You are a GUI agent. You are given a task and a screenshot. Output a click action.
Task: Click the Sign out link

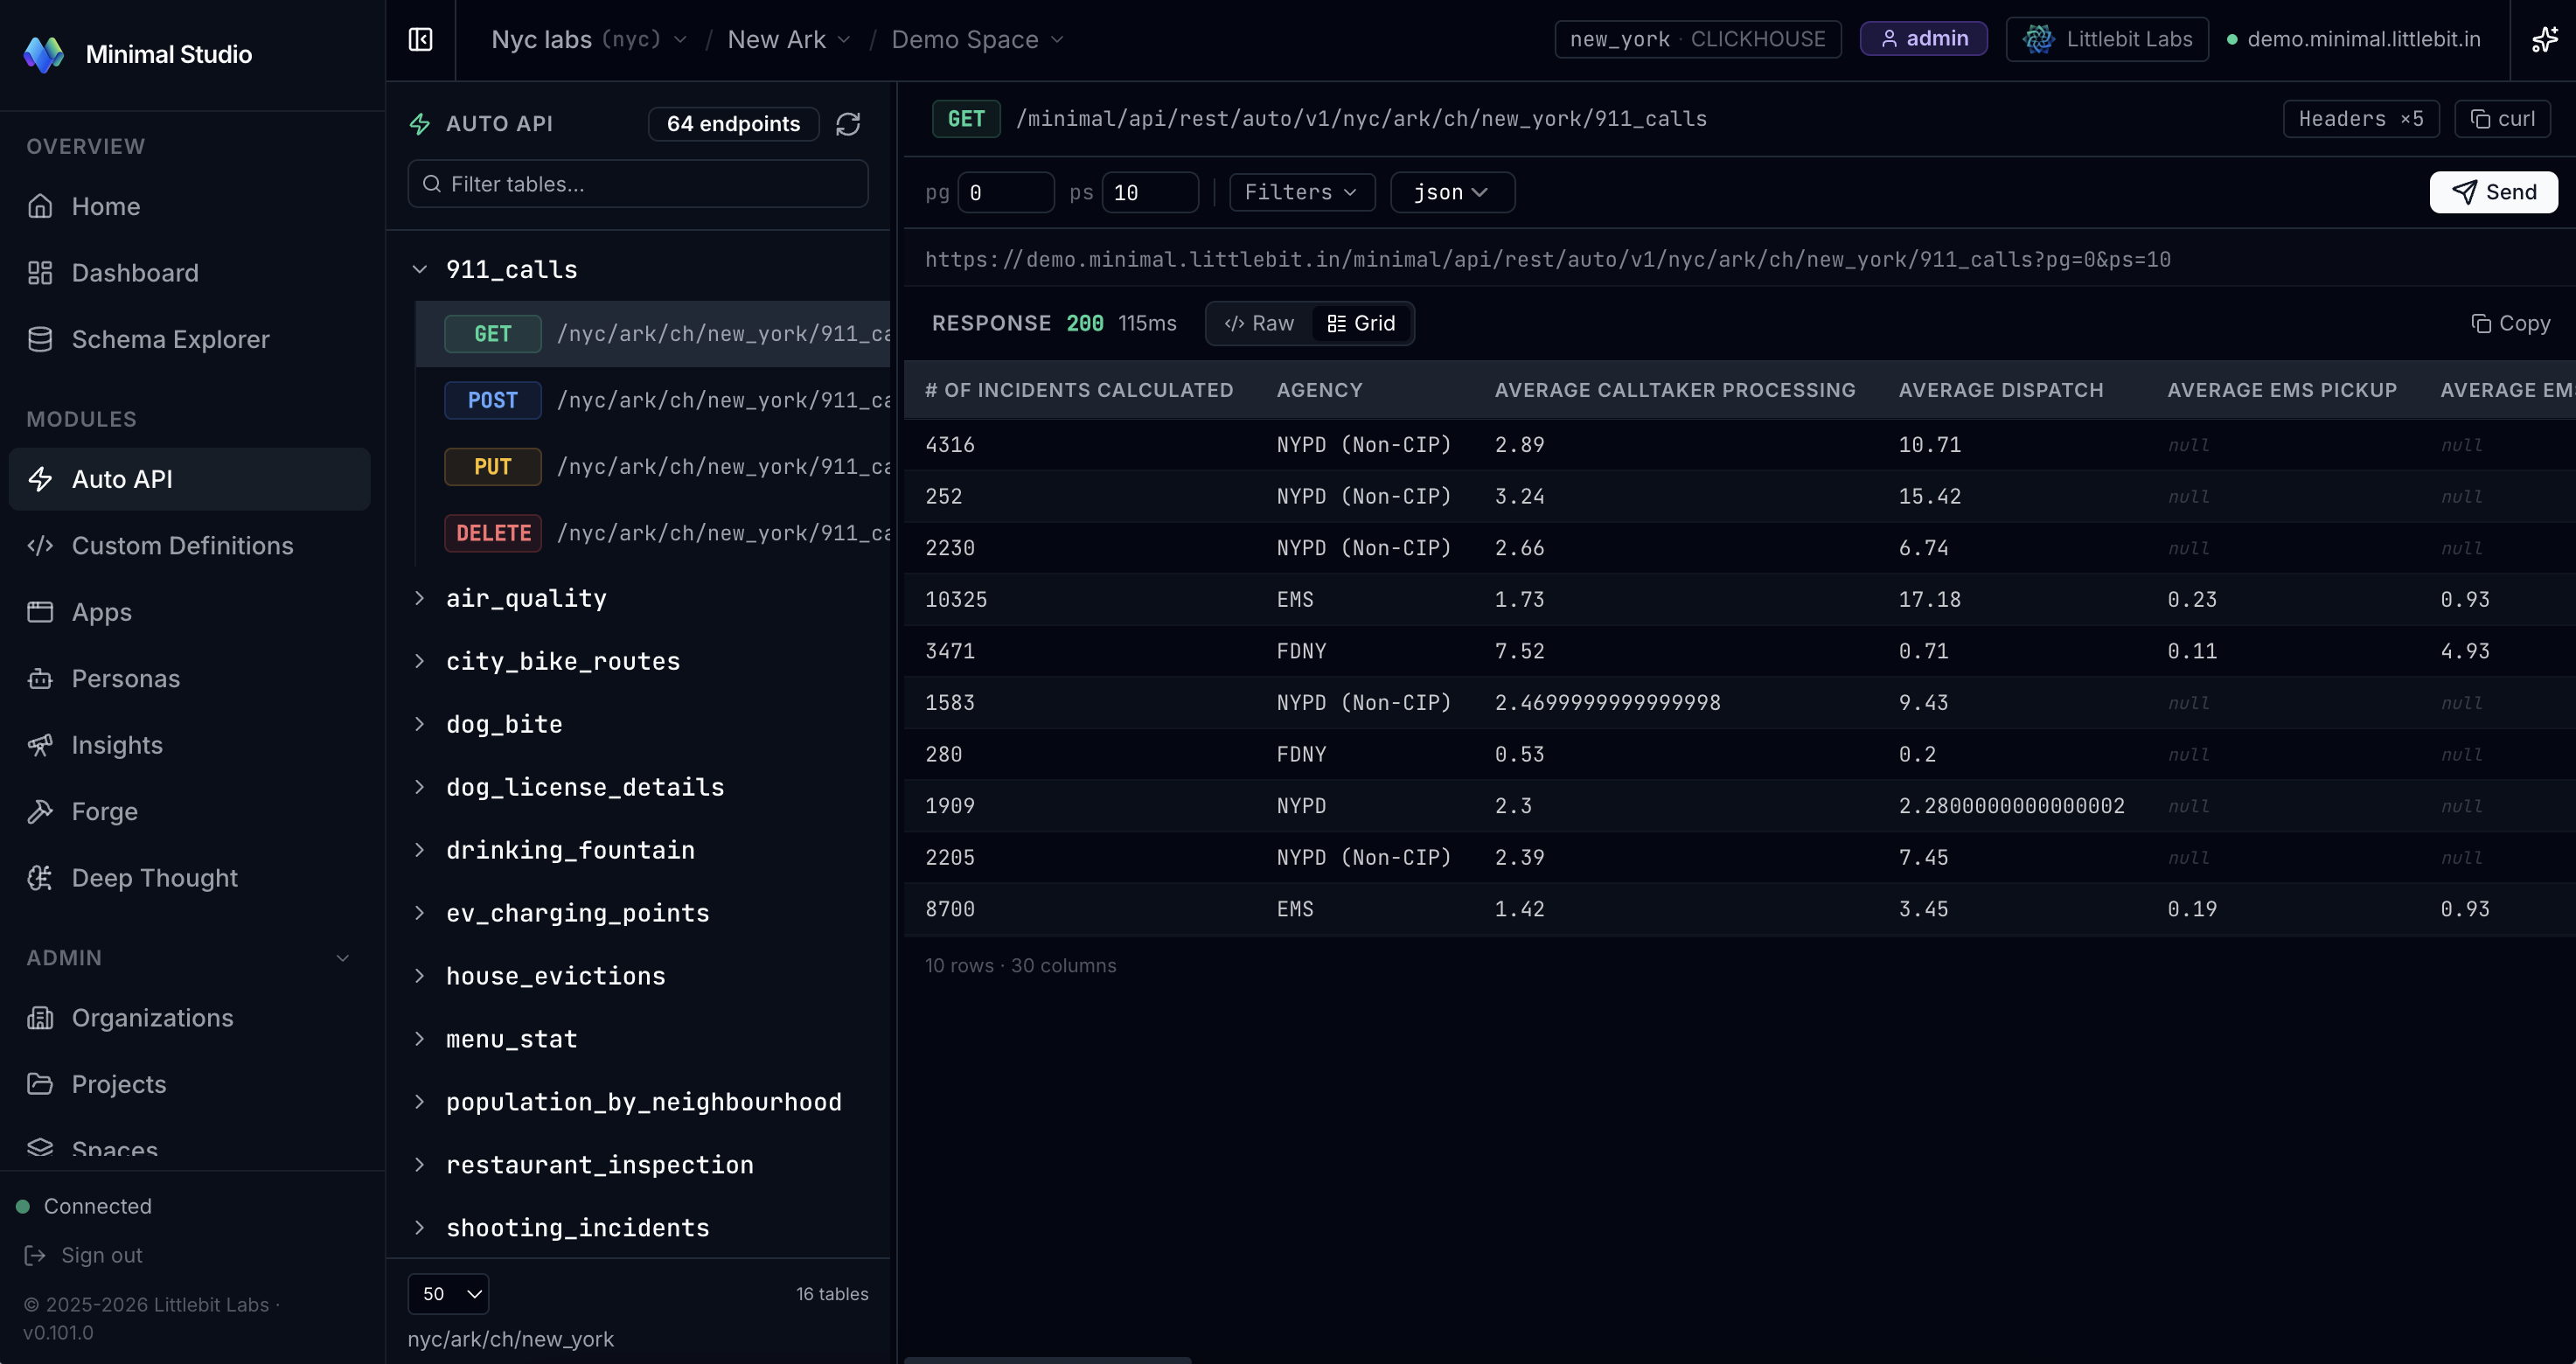[101, 1255]
